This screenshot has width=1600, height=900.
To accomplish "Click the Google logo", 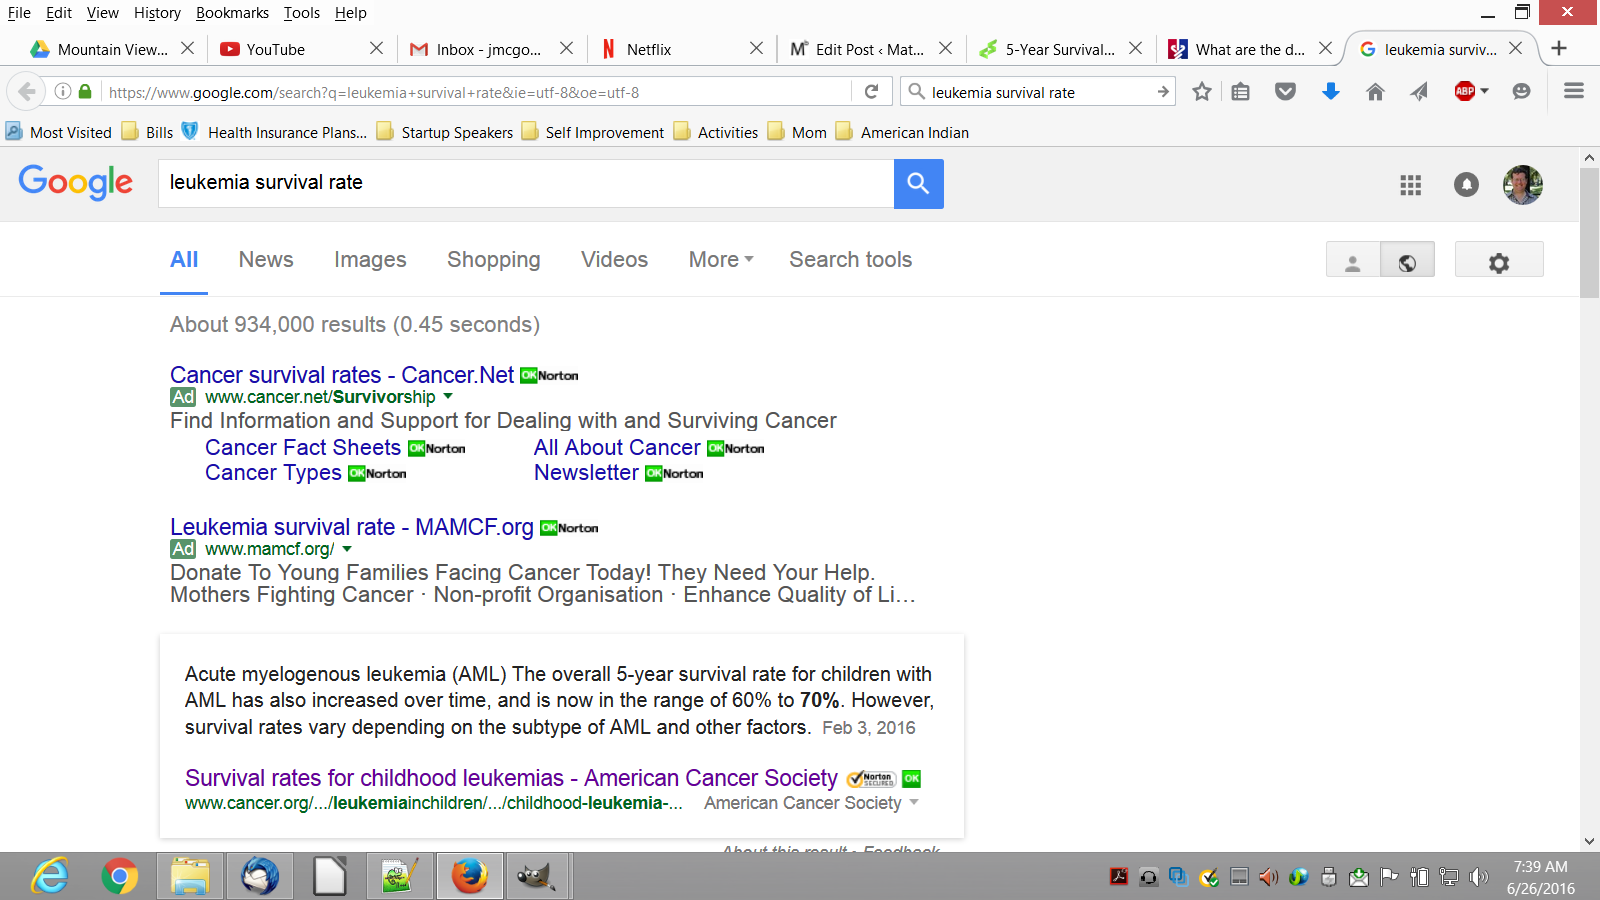I will point(76,182).
